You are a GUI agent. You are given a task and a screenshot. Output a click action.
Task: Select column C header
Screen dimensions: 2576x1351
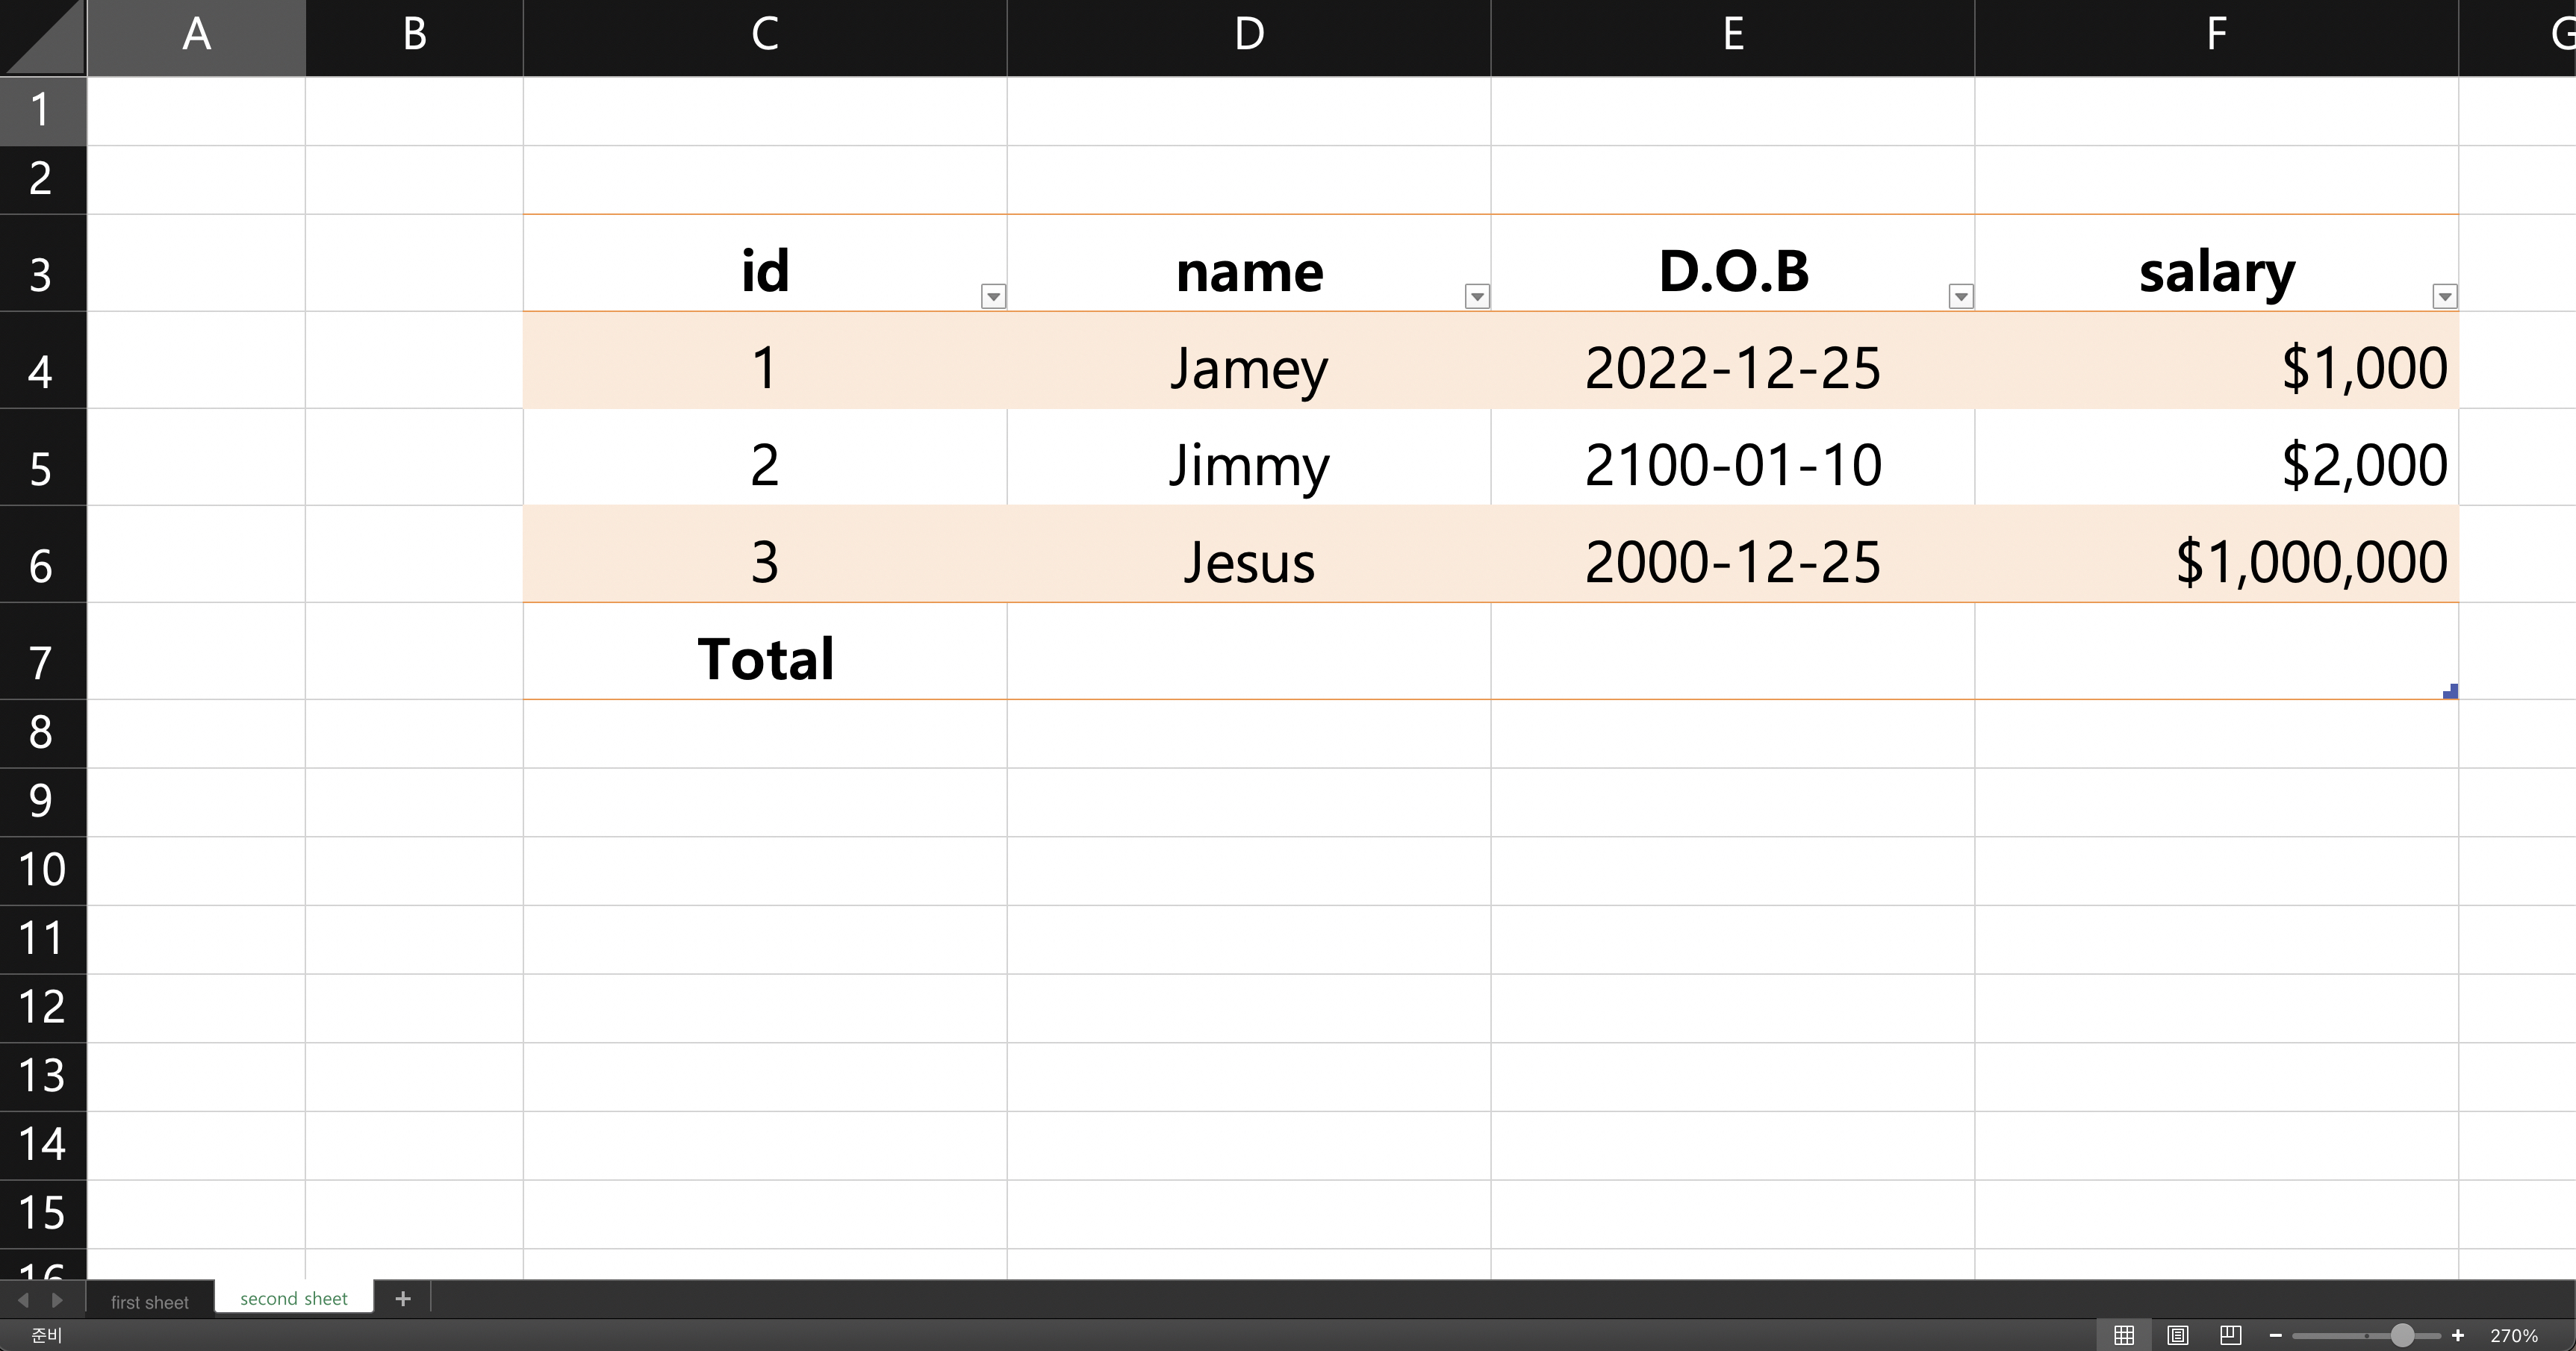point(765,35)
